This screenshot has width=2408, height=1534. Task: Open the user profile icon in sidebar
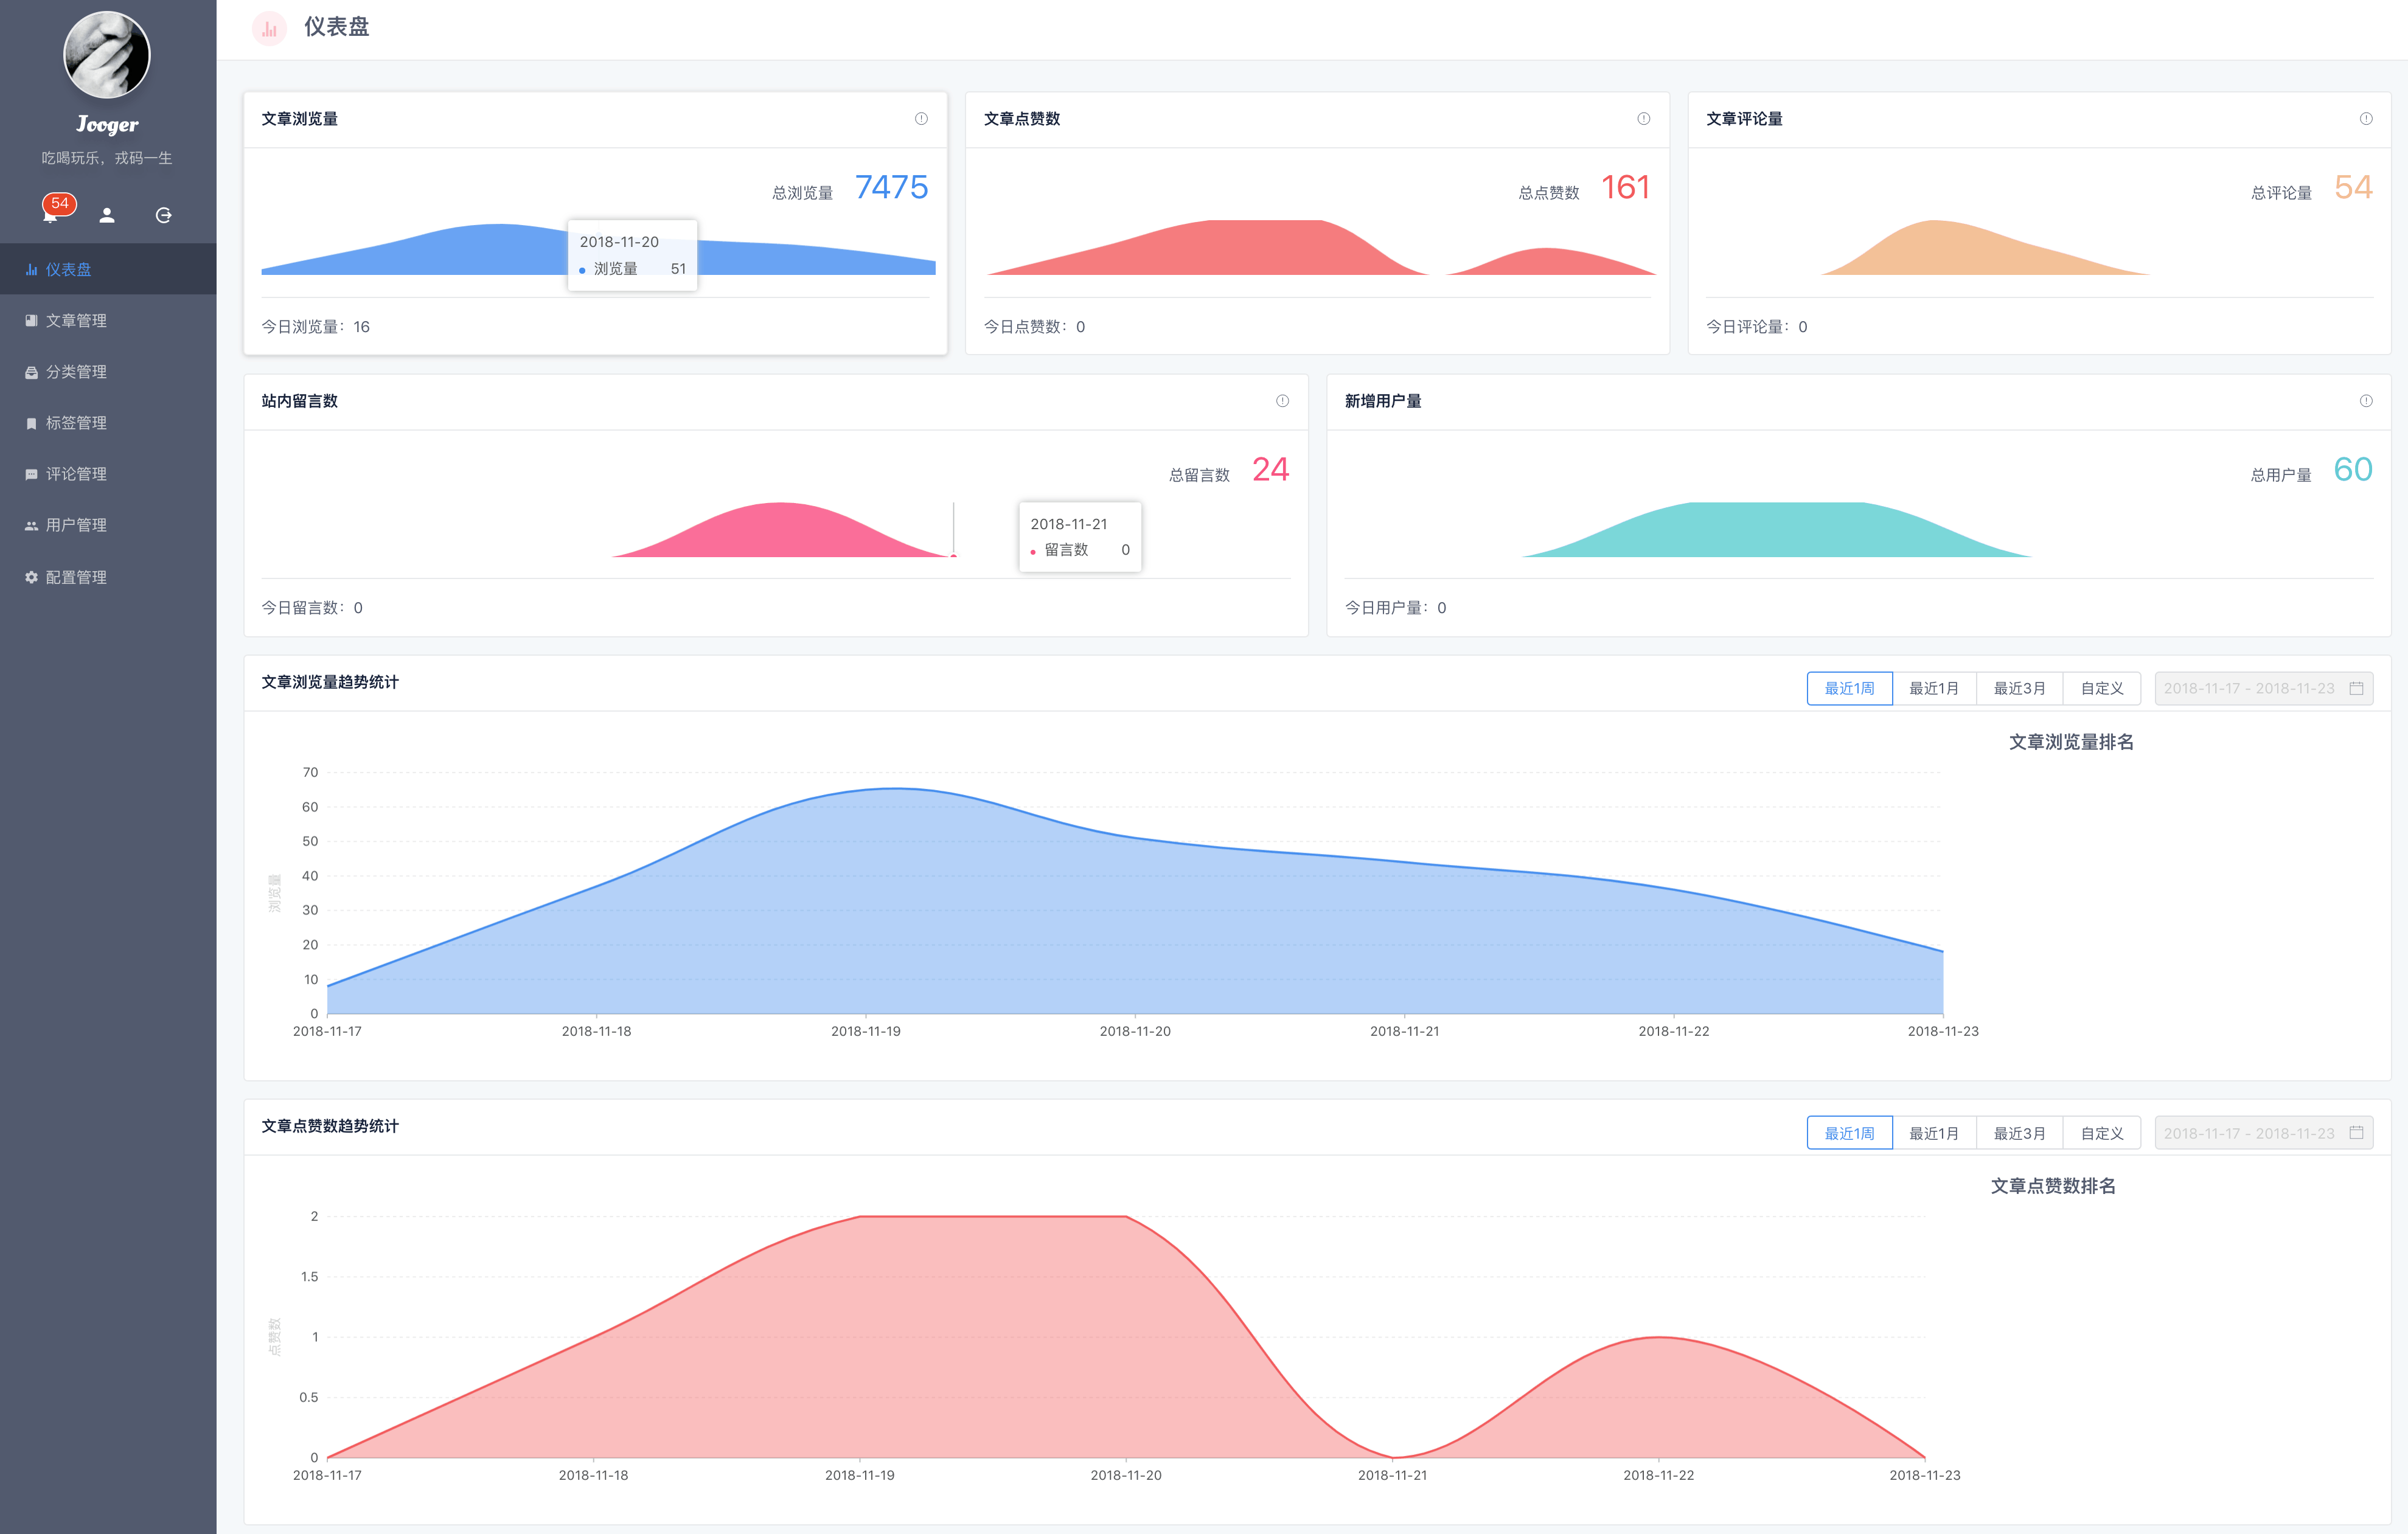[x=107, y=215]
